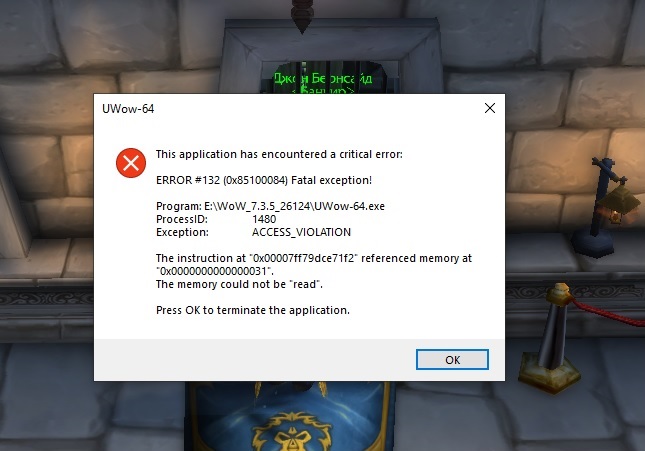Viewport: 645px width, 451px height.
Task: Click the memory address 0x0000000000000031 text
Action: [x=214, y=271]
